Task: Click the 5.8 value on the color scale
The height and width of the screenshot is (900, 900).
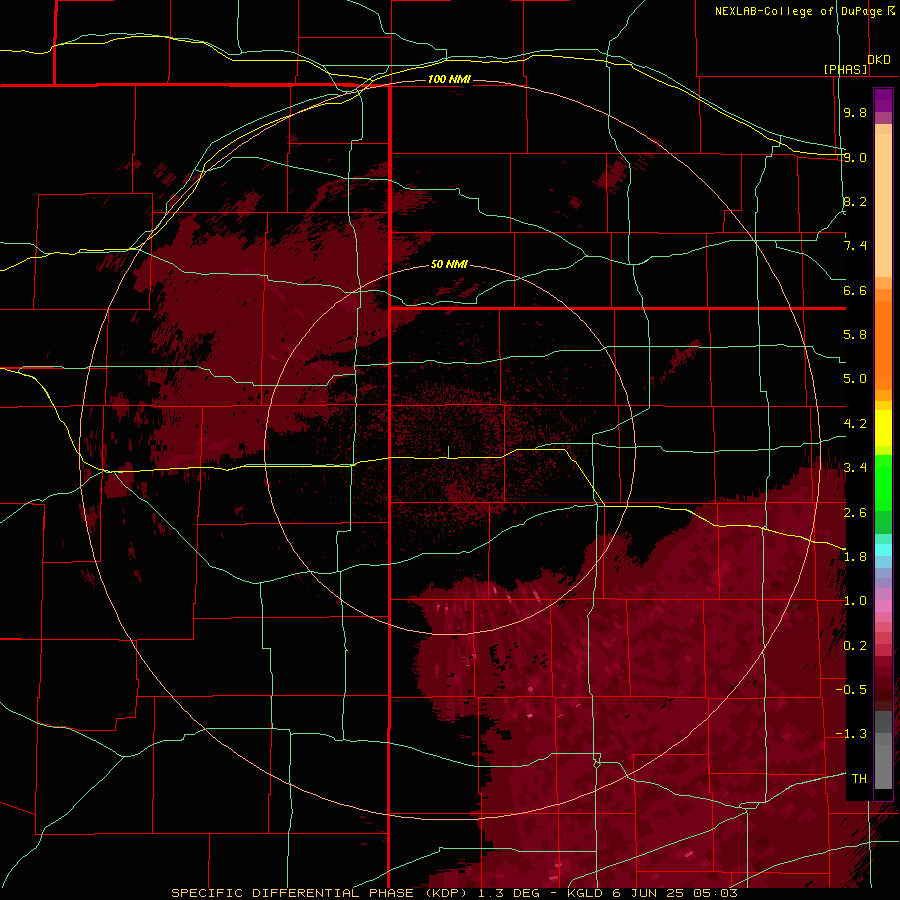Action: [x=855, y=335]
